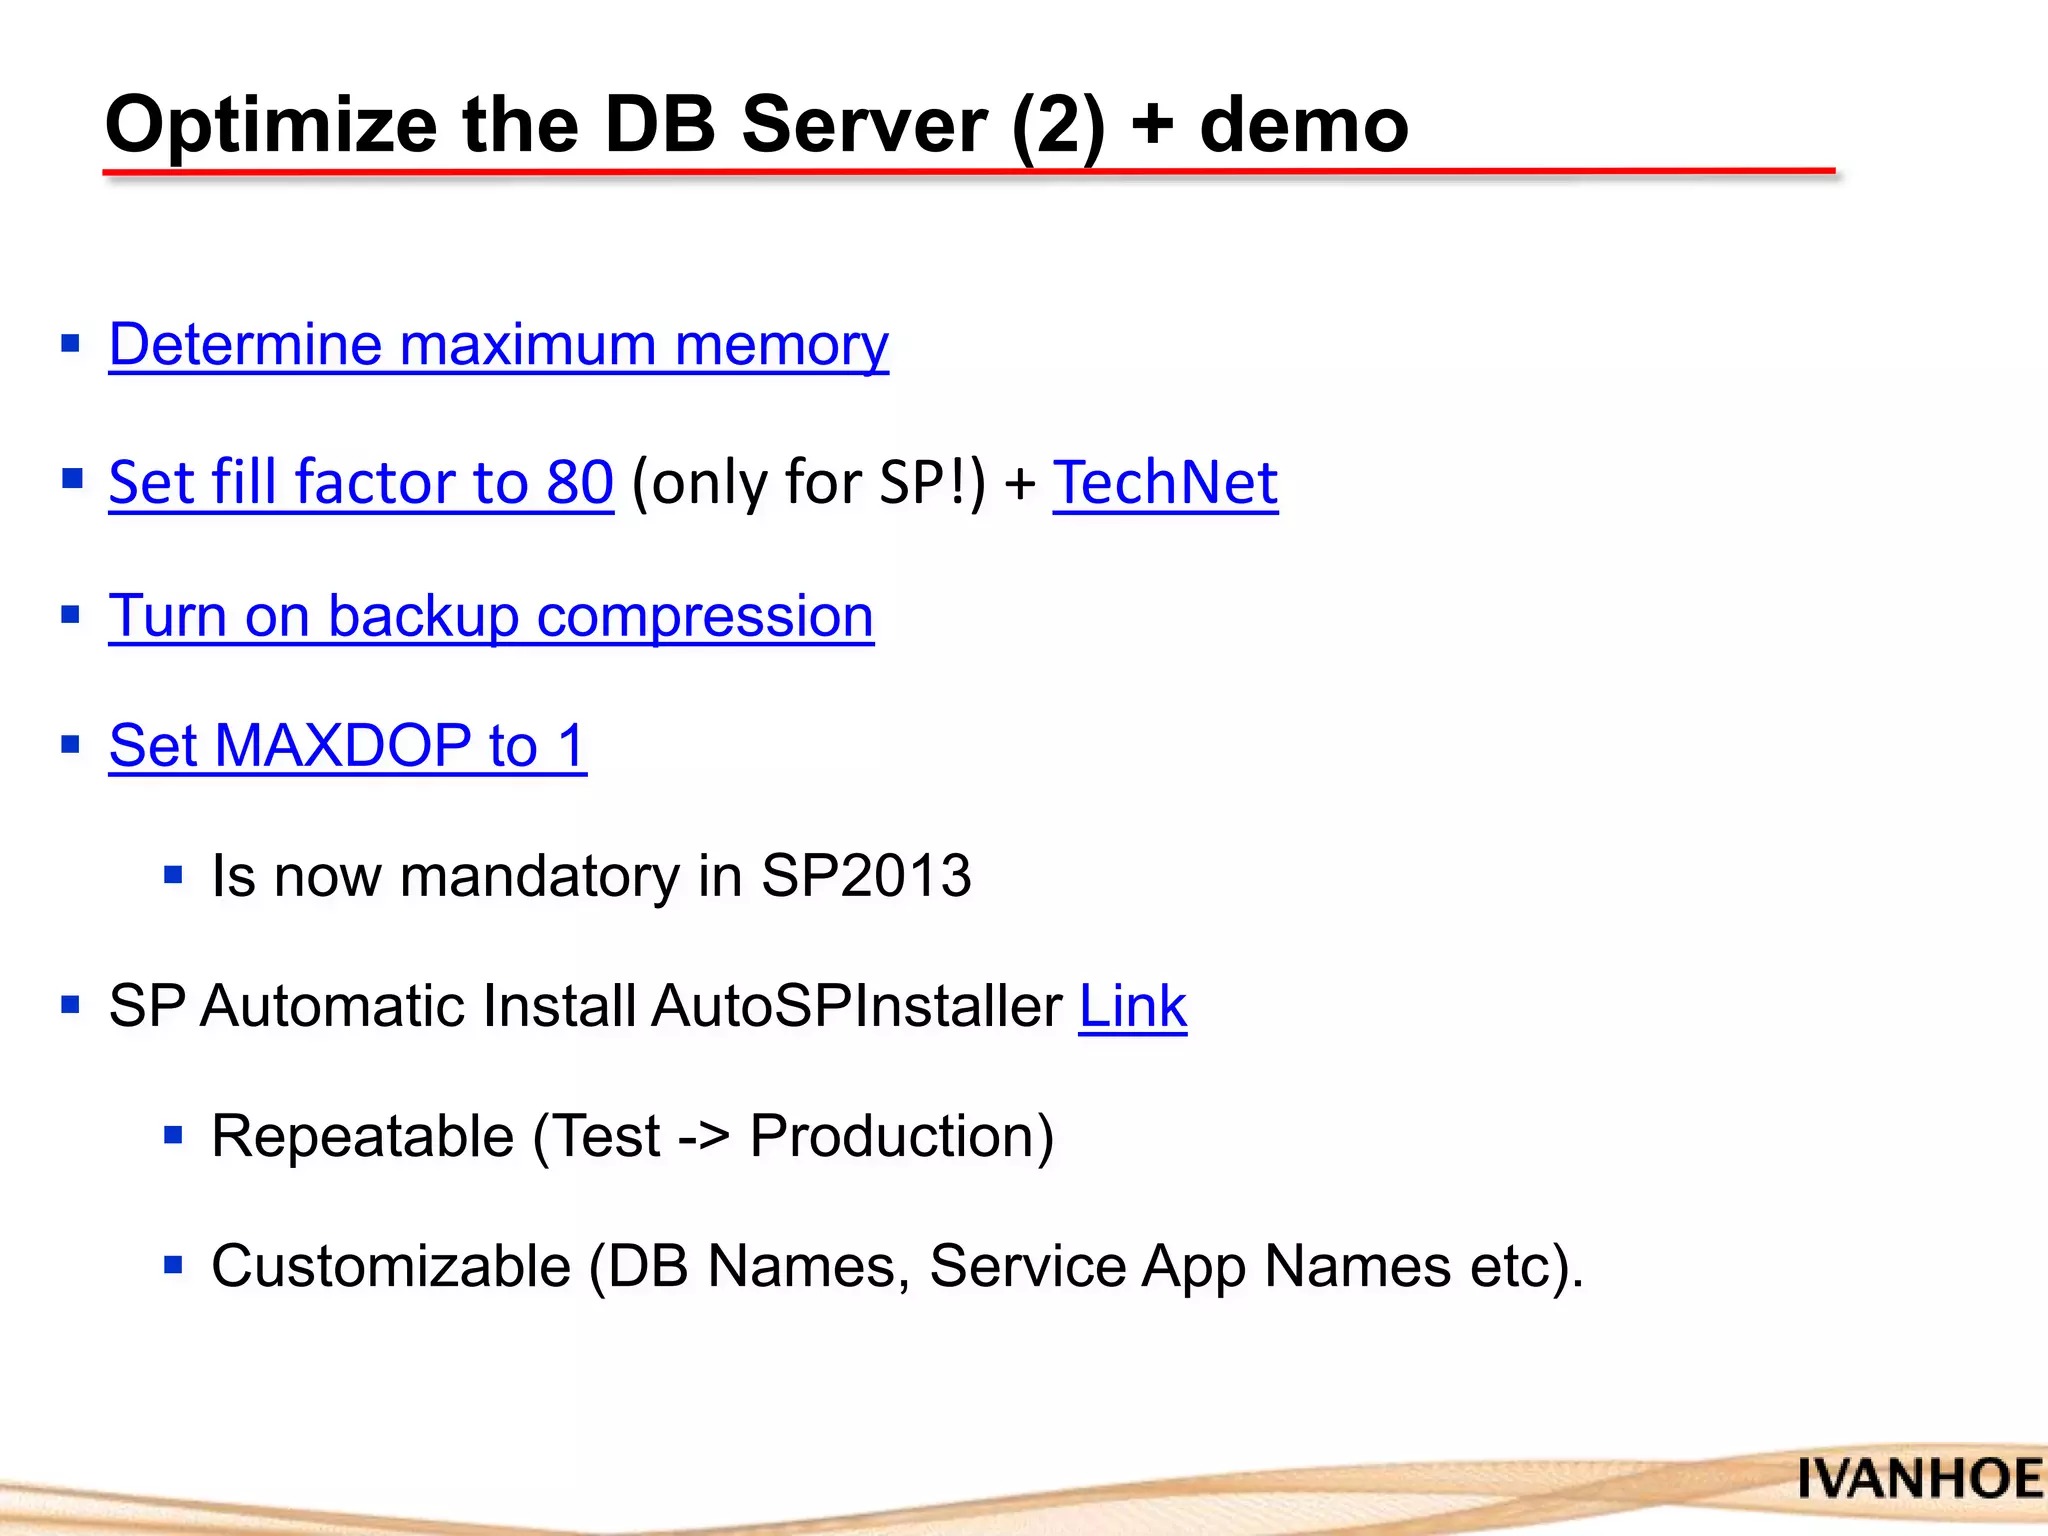This screenshot has height=1536, width=2048.
Task: Click the 'Repeatable (Test -> Production)' line
Action: tap(632, 1137)
